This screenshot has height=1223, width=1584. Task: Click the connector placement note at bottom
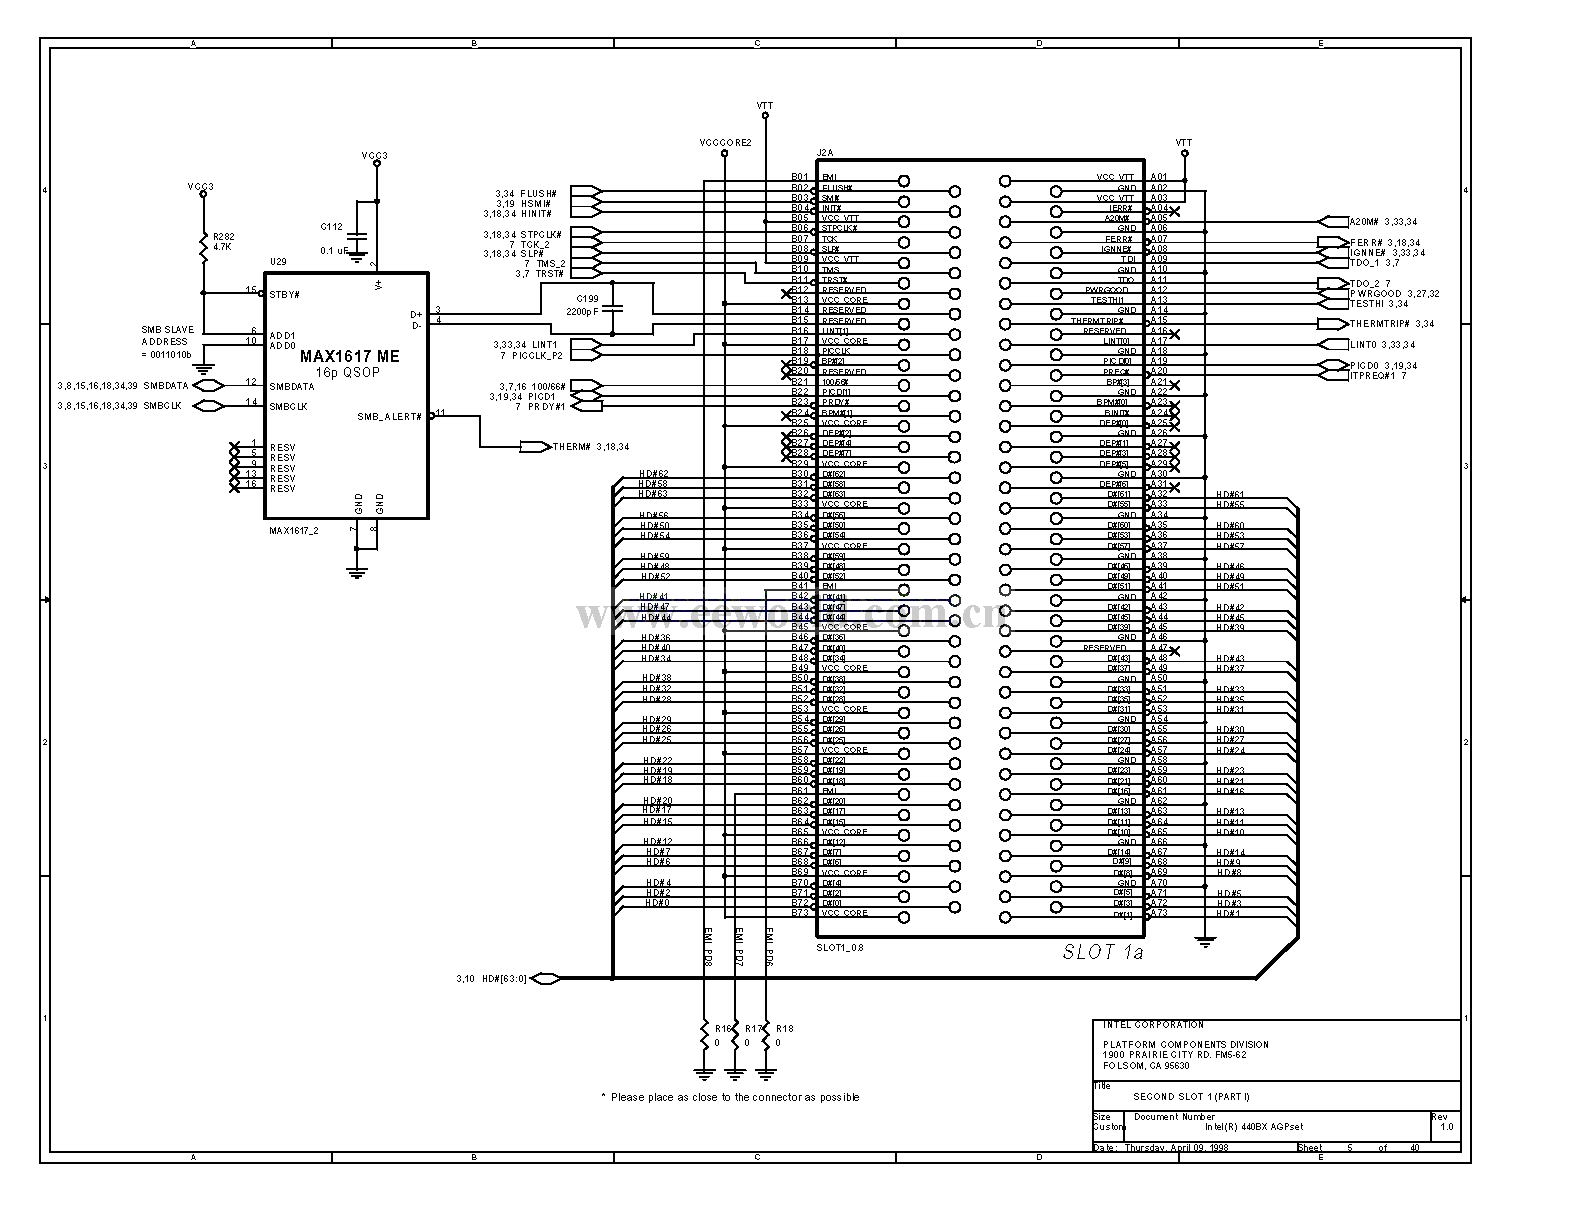tap(729, 1097)
